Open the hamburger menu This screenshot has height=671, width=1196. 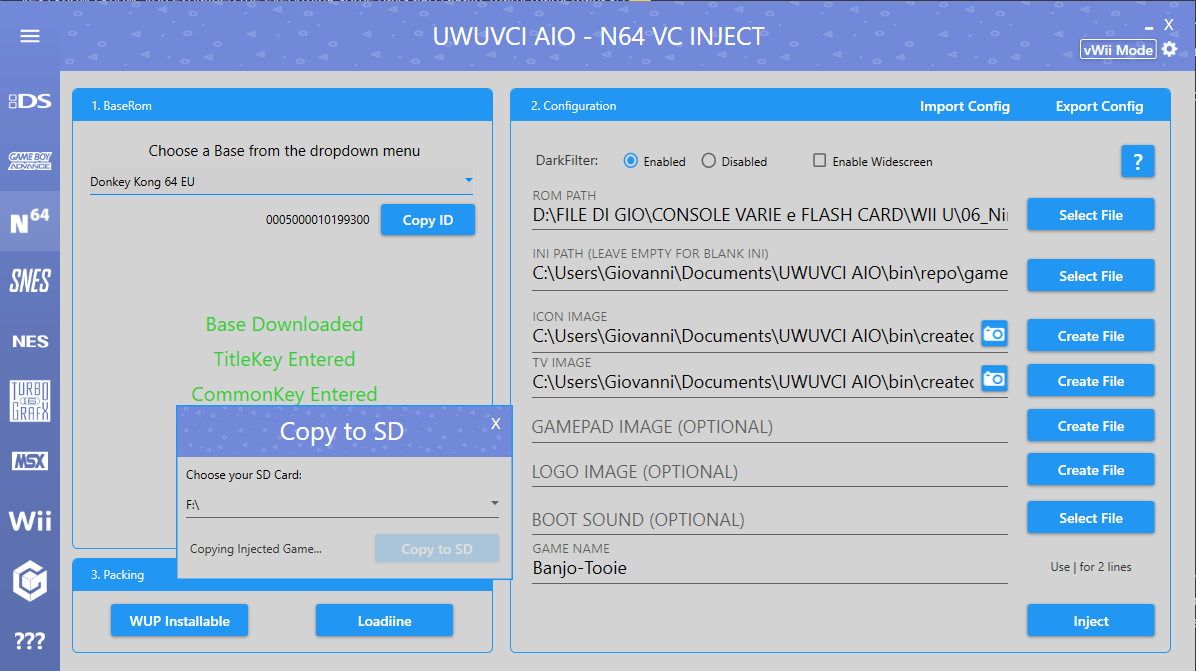[x=30, y=36]
